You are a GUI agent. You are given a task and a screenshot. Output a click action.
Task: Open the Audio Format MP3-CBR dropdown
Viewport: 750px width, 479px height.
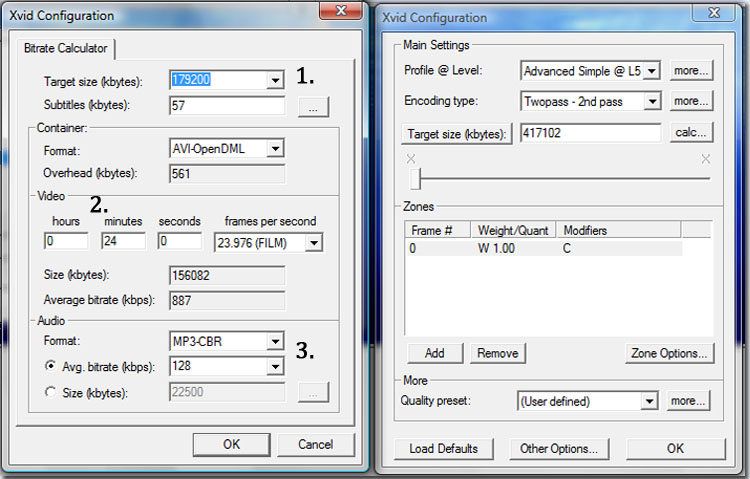coord(276,341)
